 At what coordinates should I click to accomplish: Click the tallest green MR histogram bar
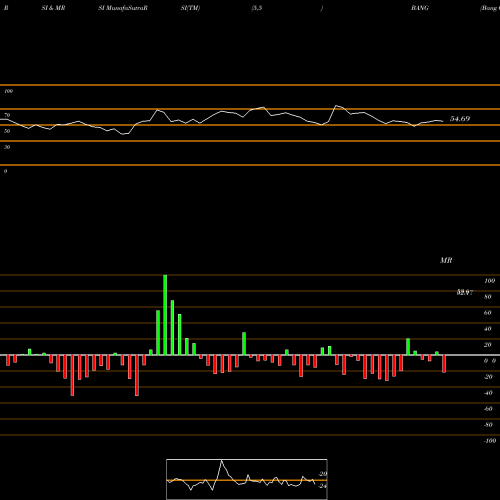165,315
